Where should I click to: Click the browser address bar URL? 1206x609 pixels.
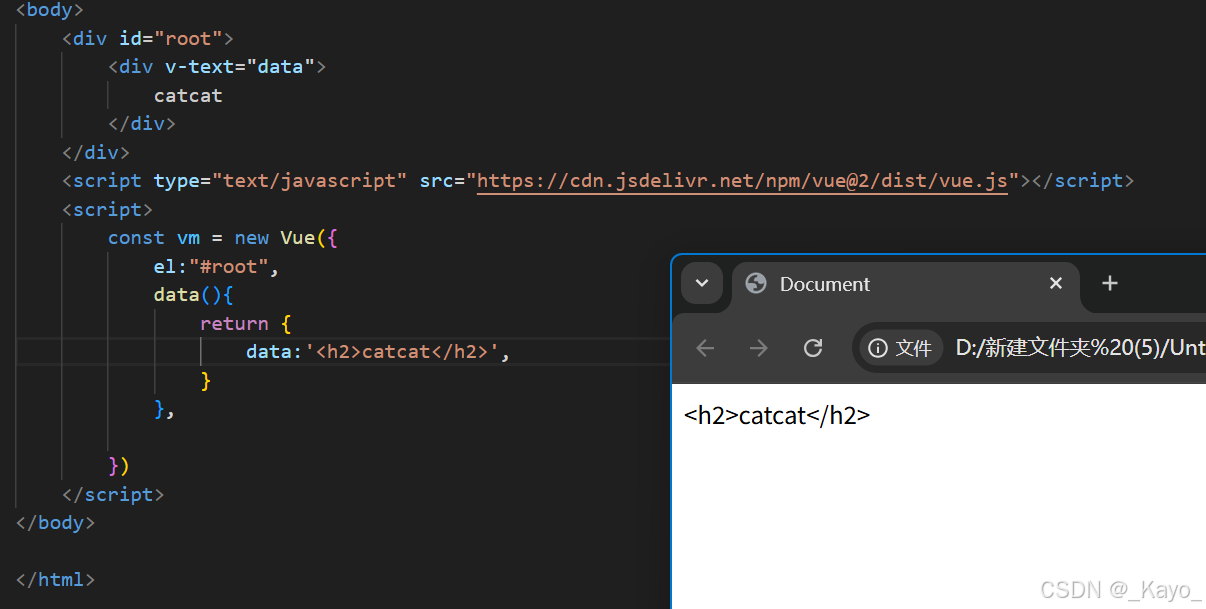coord(1080,348)
